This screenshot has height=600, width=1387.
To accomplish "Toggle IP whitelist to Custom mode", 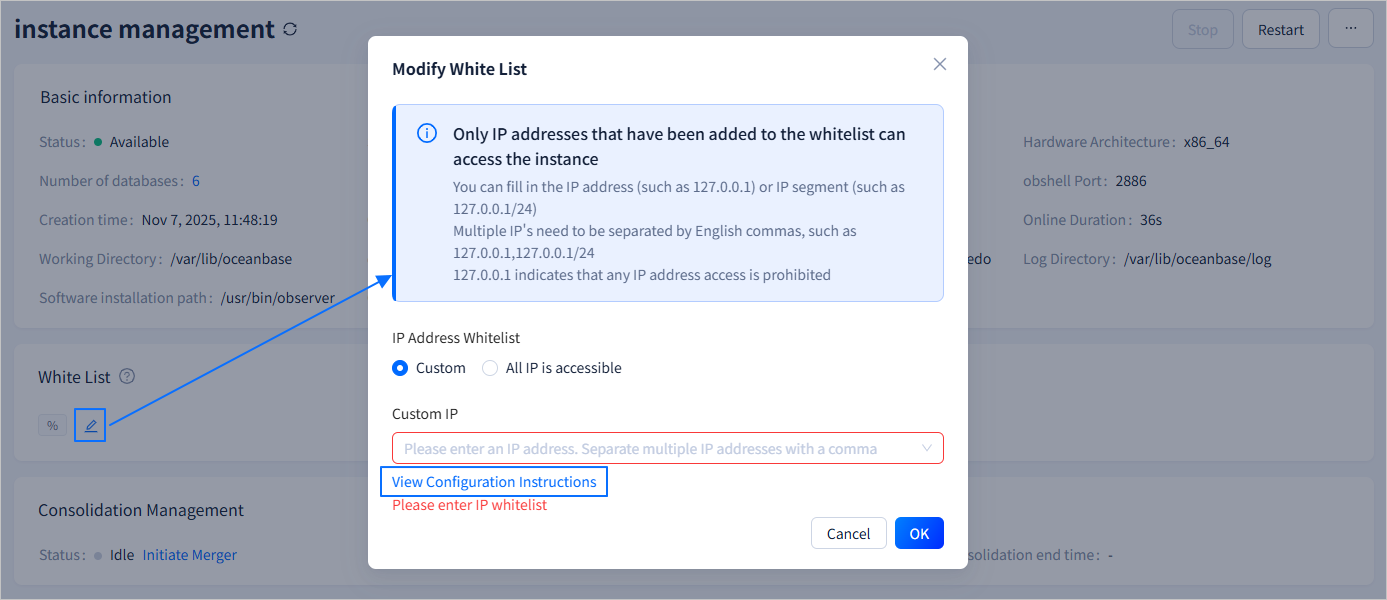I will pyautogui.click(x=400, y=367).
